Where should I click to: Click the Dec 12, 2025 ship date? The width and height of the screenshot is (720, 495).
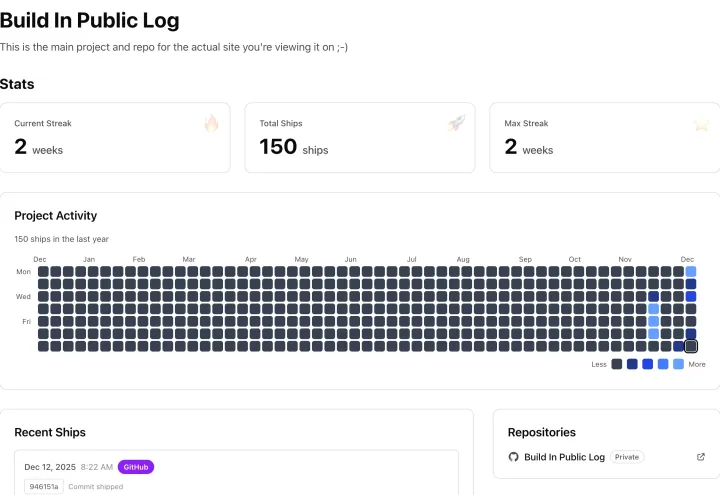pyautogui.click(x=50, y=467)
